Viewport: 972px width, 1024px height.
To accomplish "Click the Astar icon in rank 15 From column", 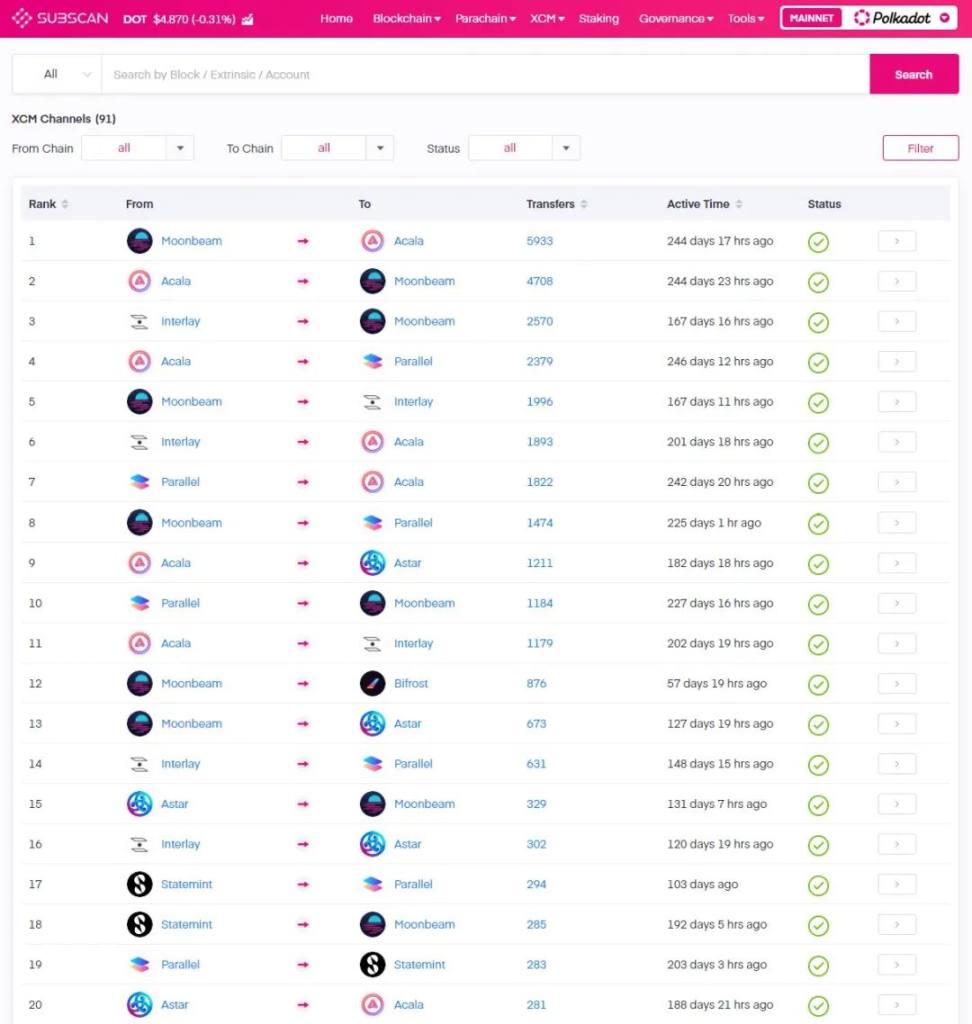I will (x=139, y=804).
